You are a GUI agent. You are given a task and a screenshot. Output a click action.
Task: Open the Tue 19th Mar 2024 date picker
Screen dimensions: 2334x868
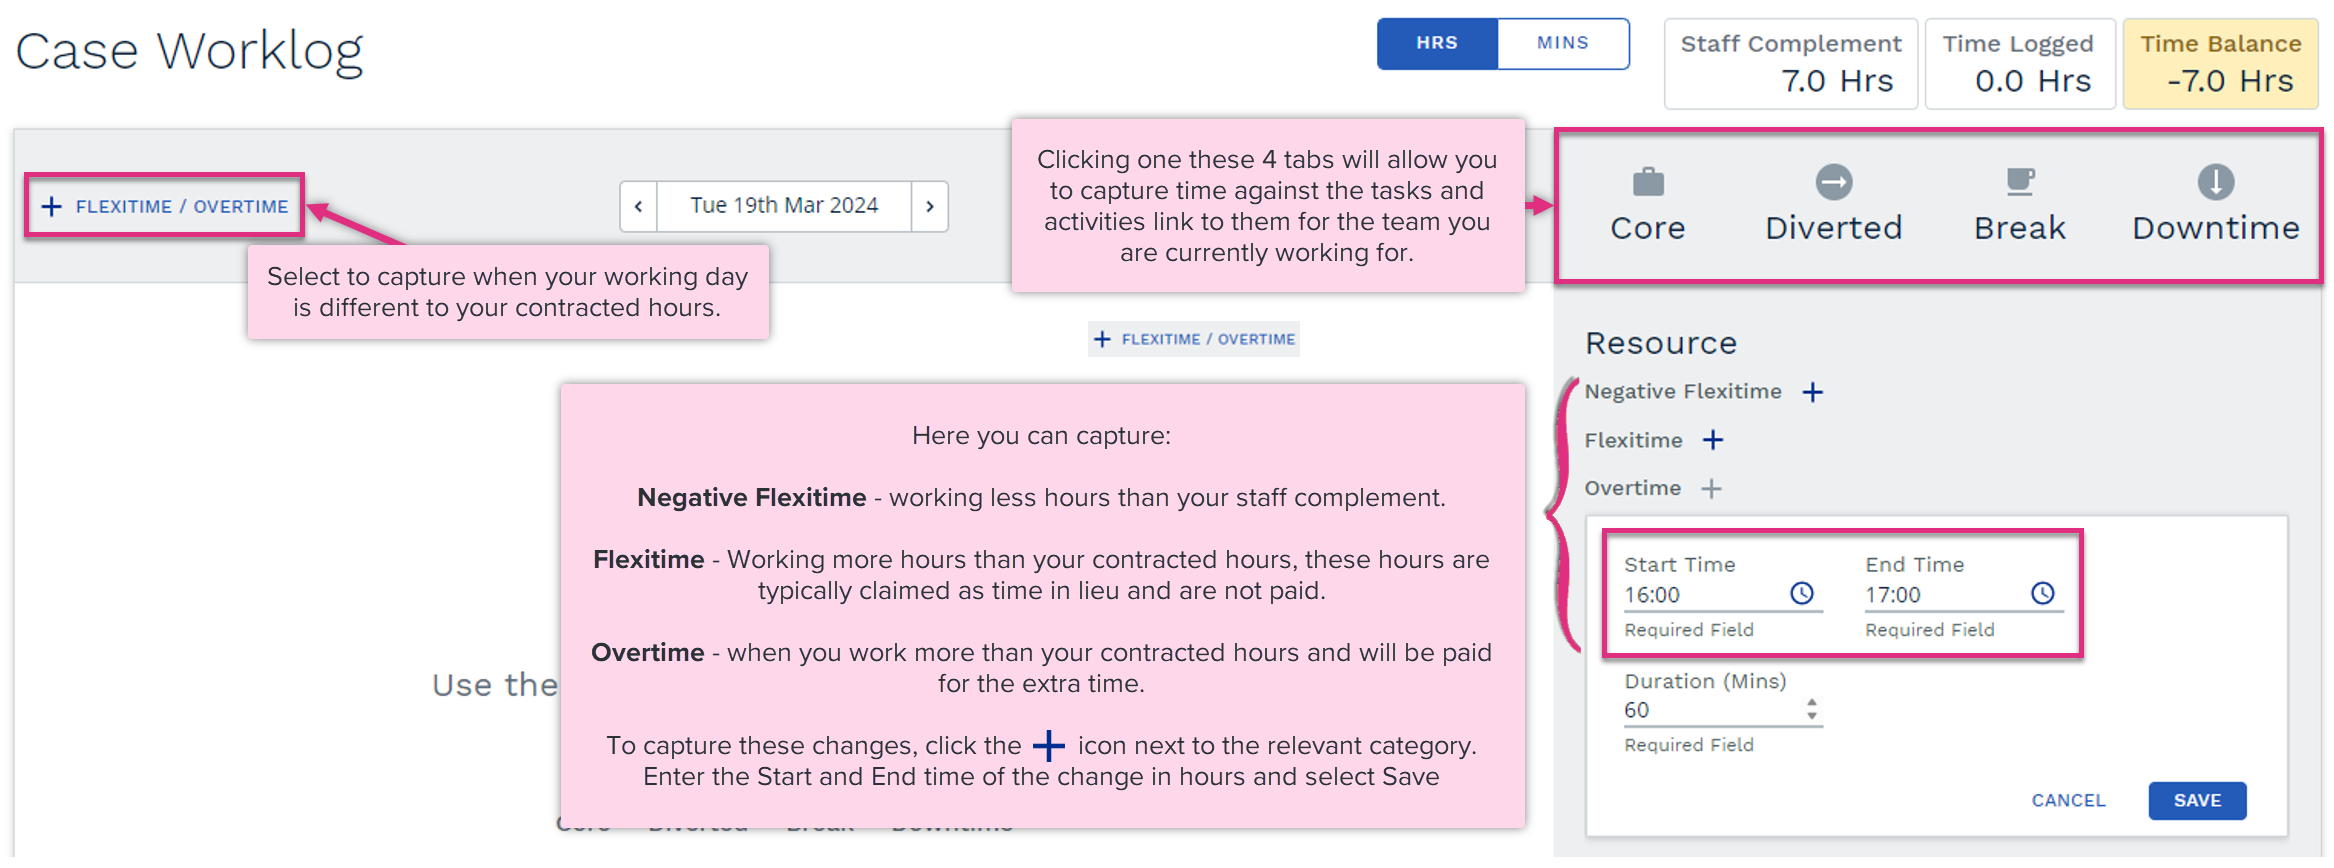[x=784, y=206]
